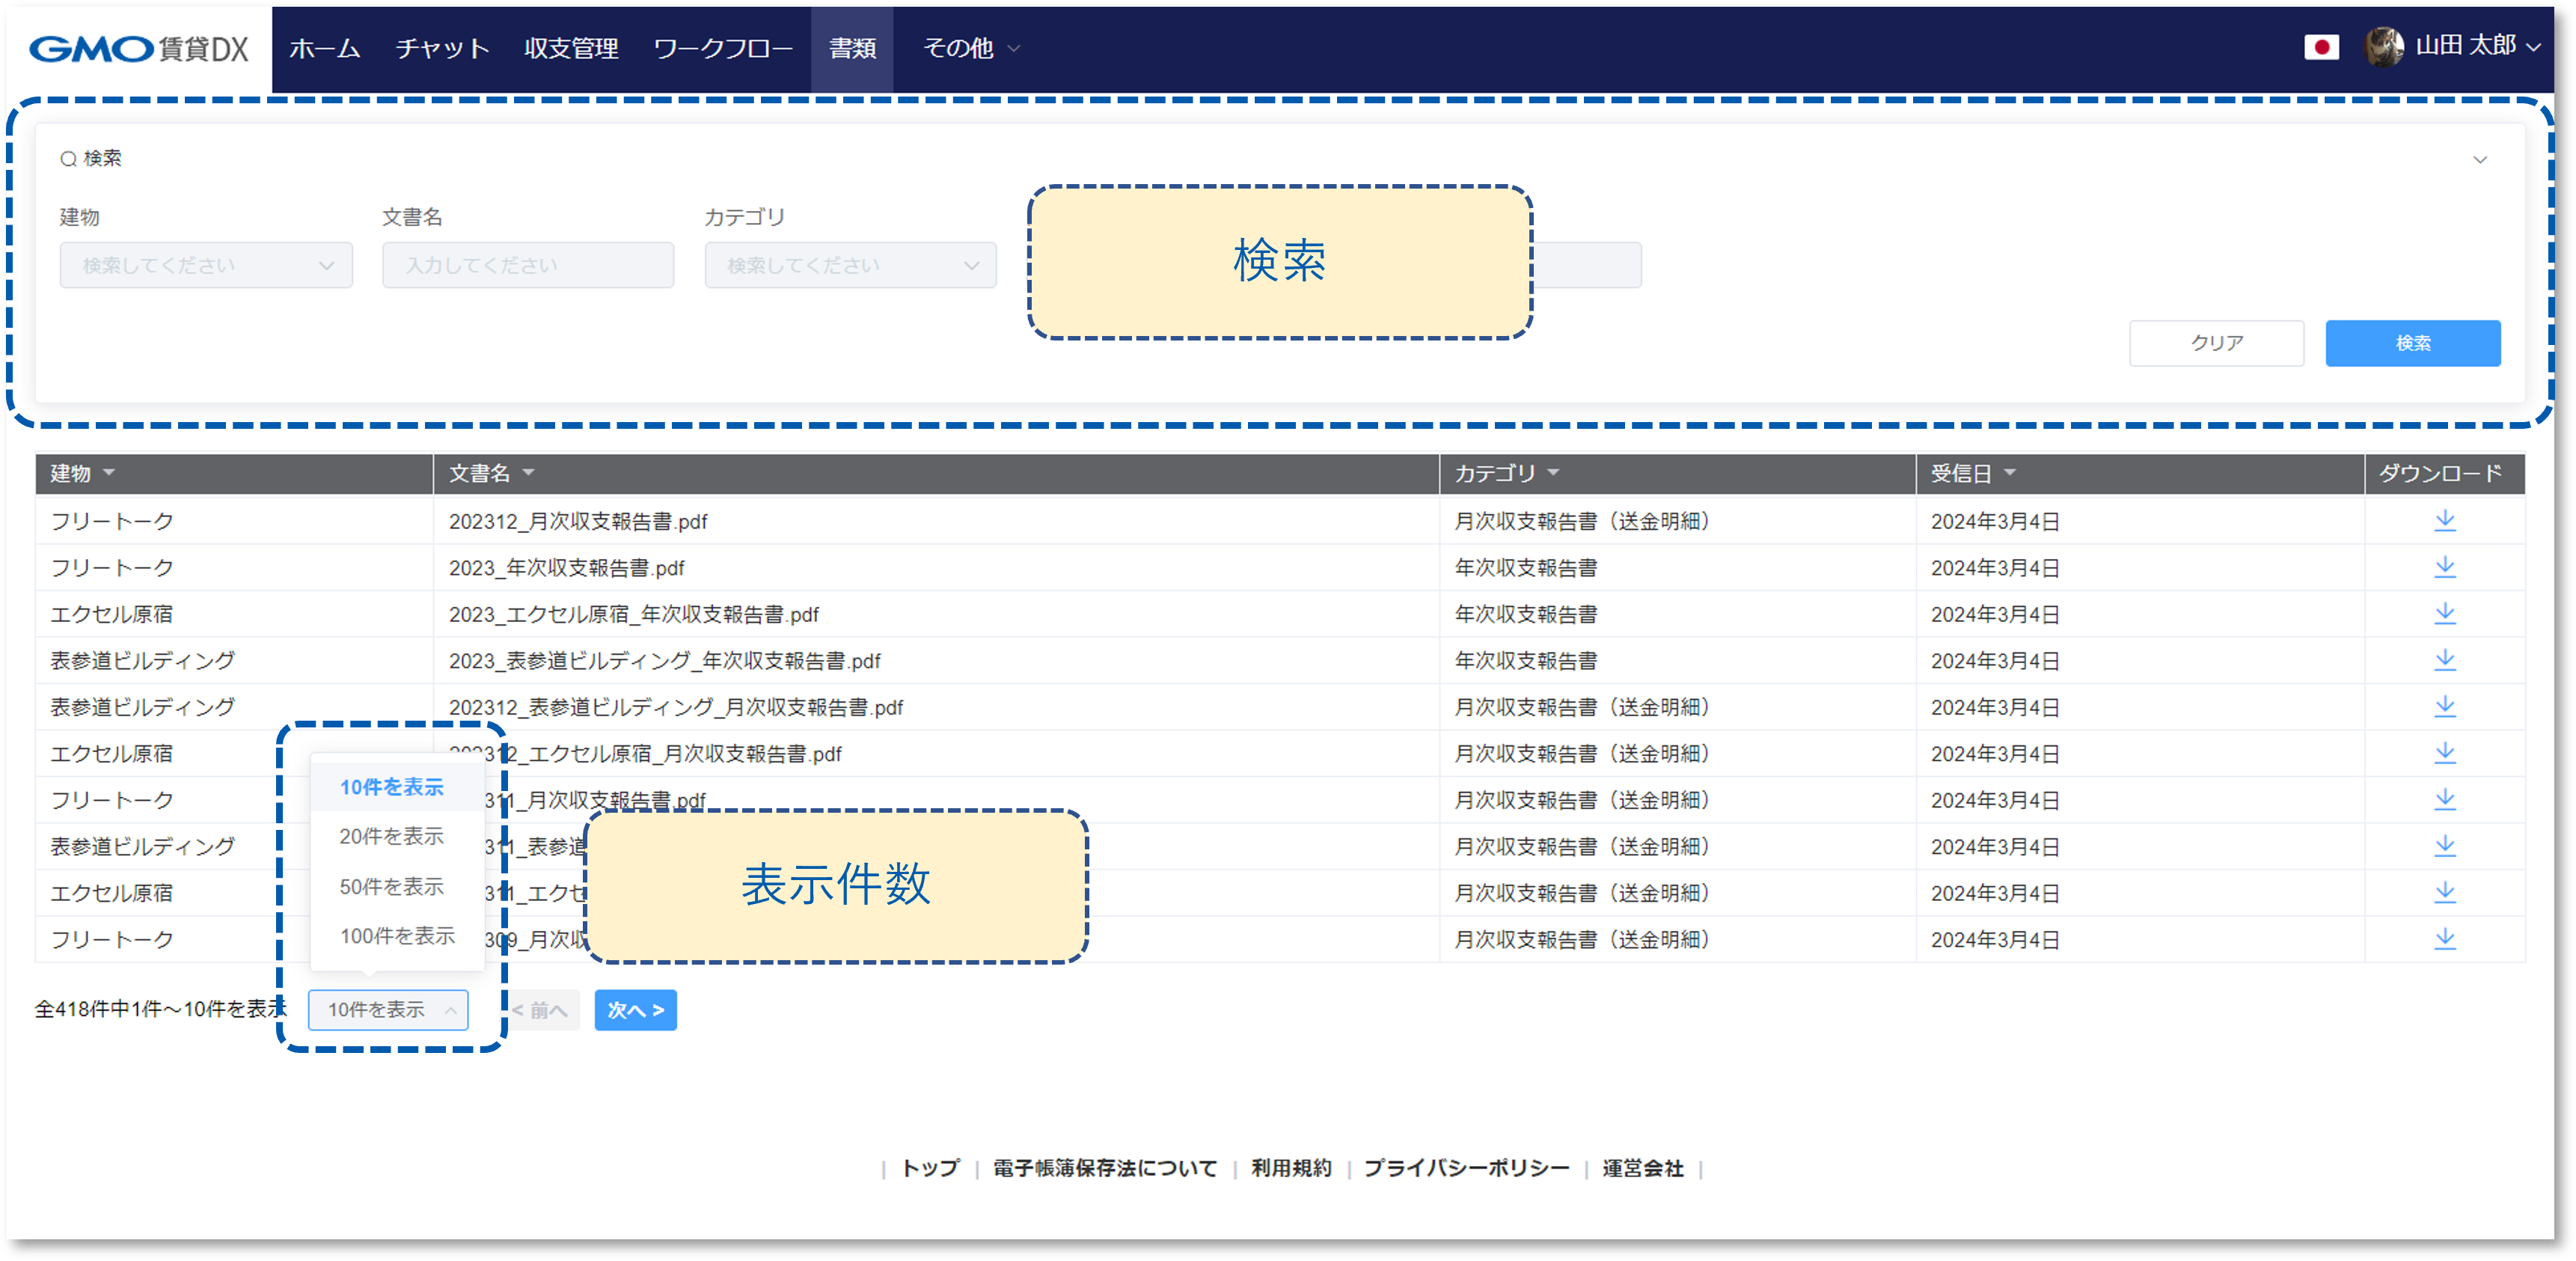Toggle sorting on the カテゴリ column
Viewport: 2576px width, 1261px height.
1552,473
